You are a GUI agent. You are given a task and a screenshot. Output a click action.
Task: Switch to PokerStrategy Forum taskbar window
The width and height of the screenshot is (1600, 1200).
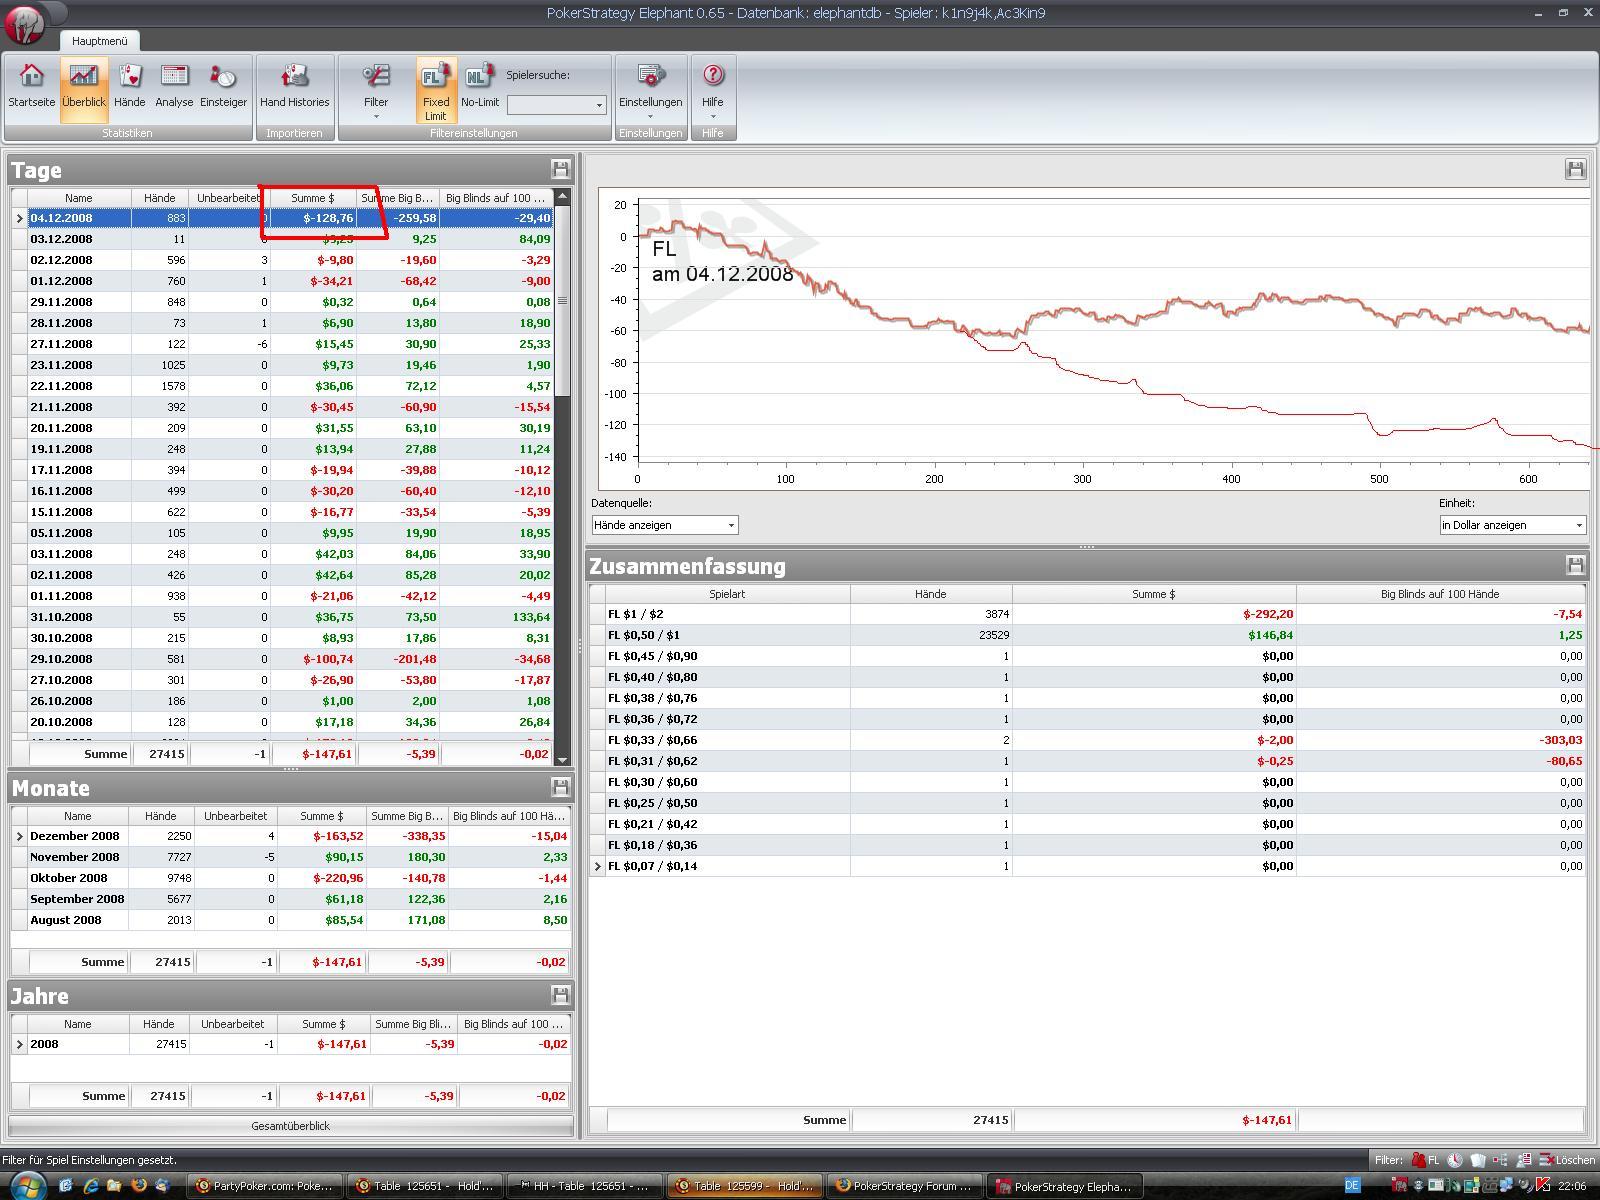click(x=905, y=1186)
